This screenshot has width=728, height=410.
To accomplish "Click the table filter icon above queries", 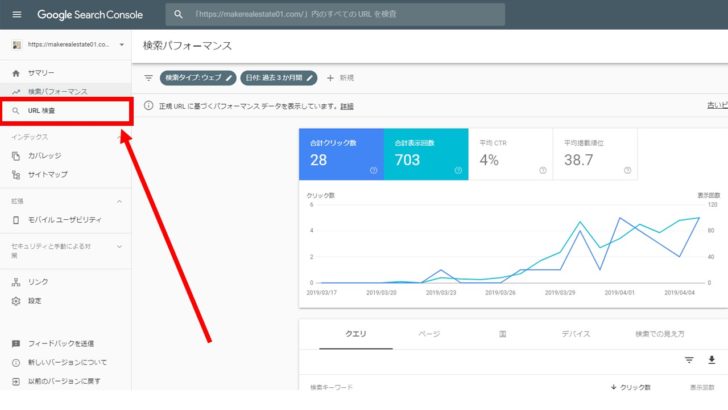I will click(x=689, y=360).
